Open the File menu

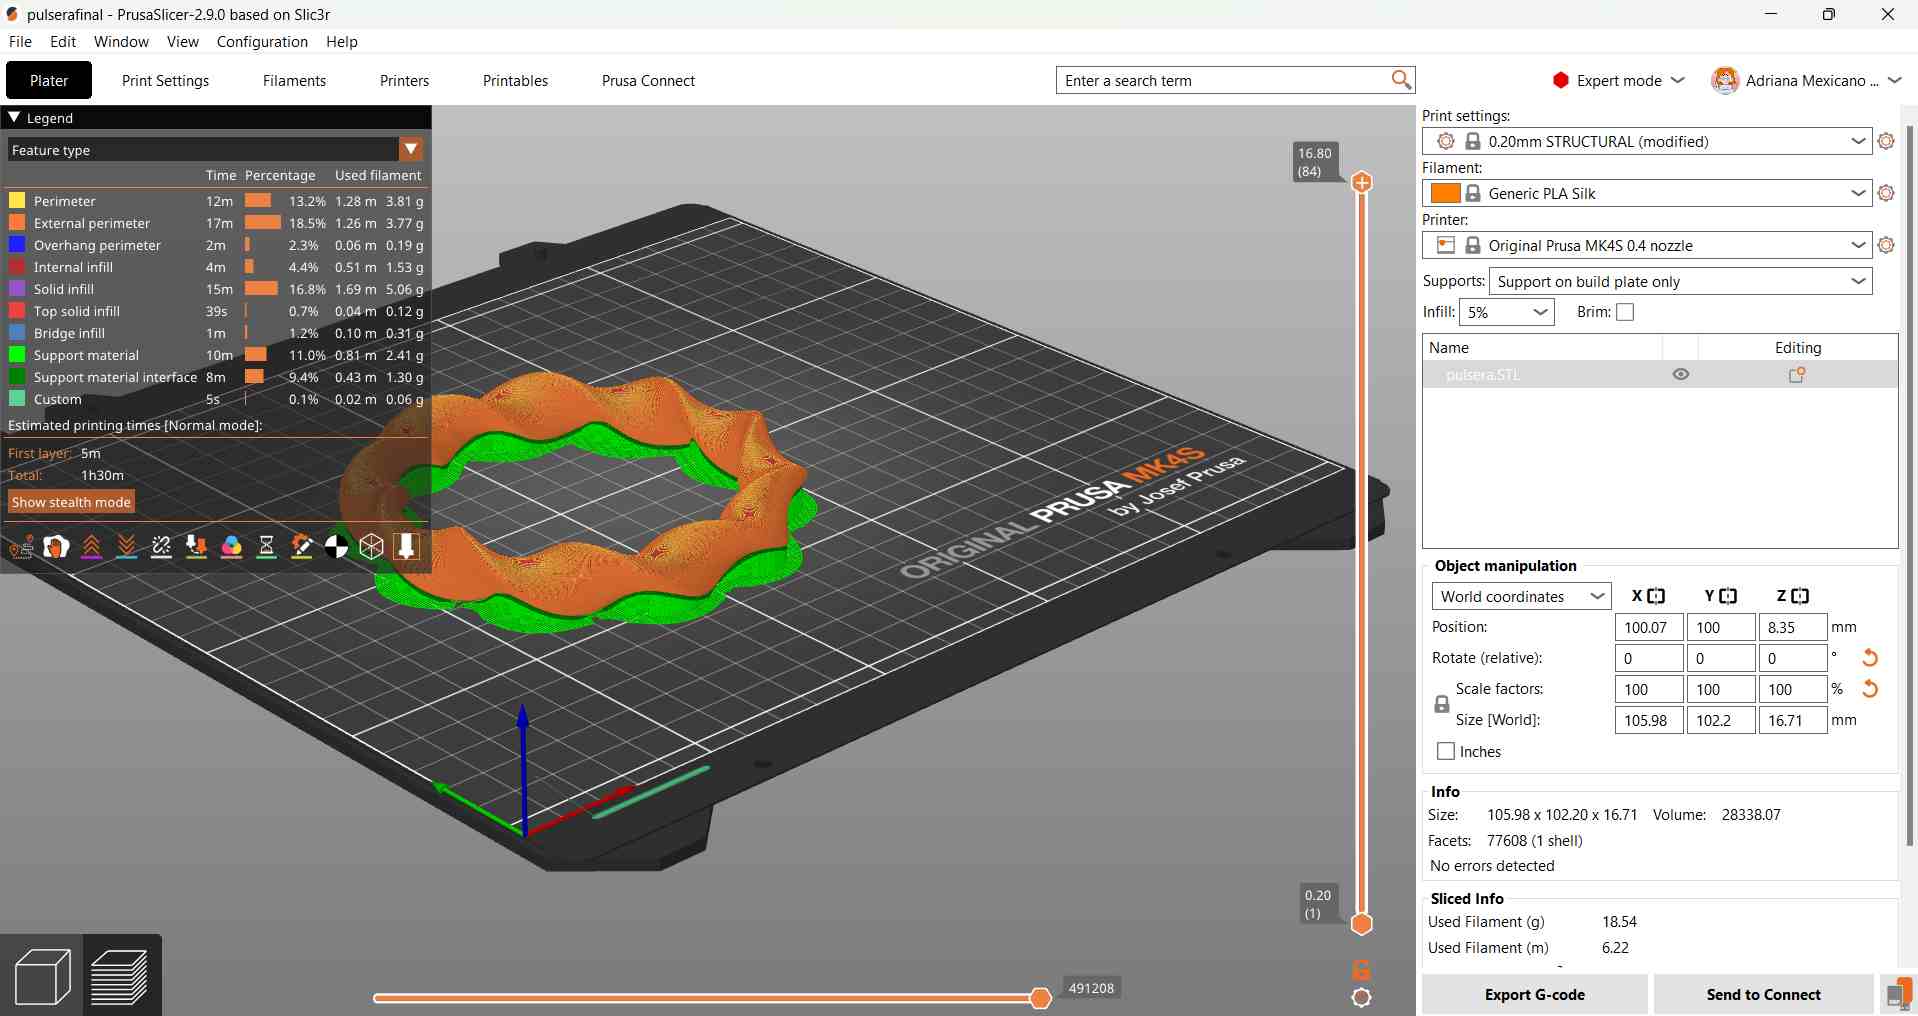click(x=20, y=42)
